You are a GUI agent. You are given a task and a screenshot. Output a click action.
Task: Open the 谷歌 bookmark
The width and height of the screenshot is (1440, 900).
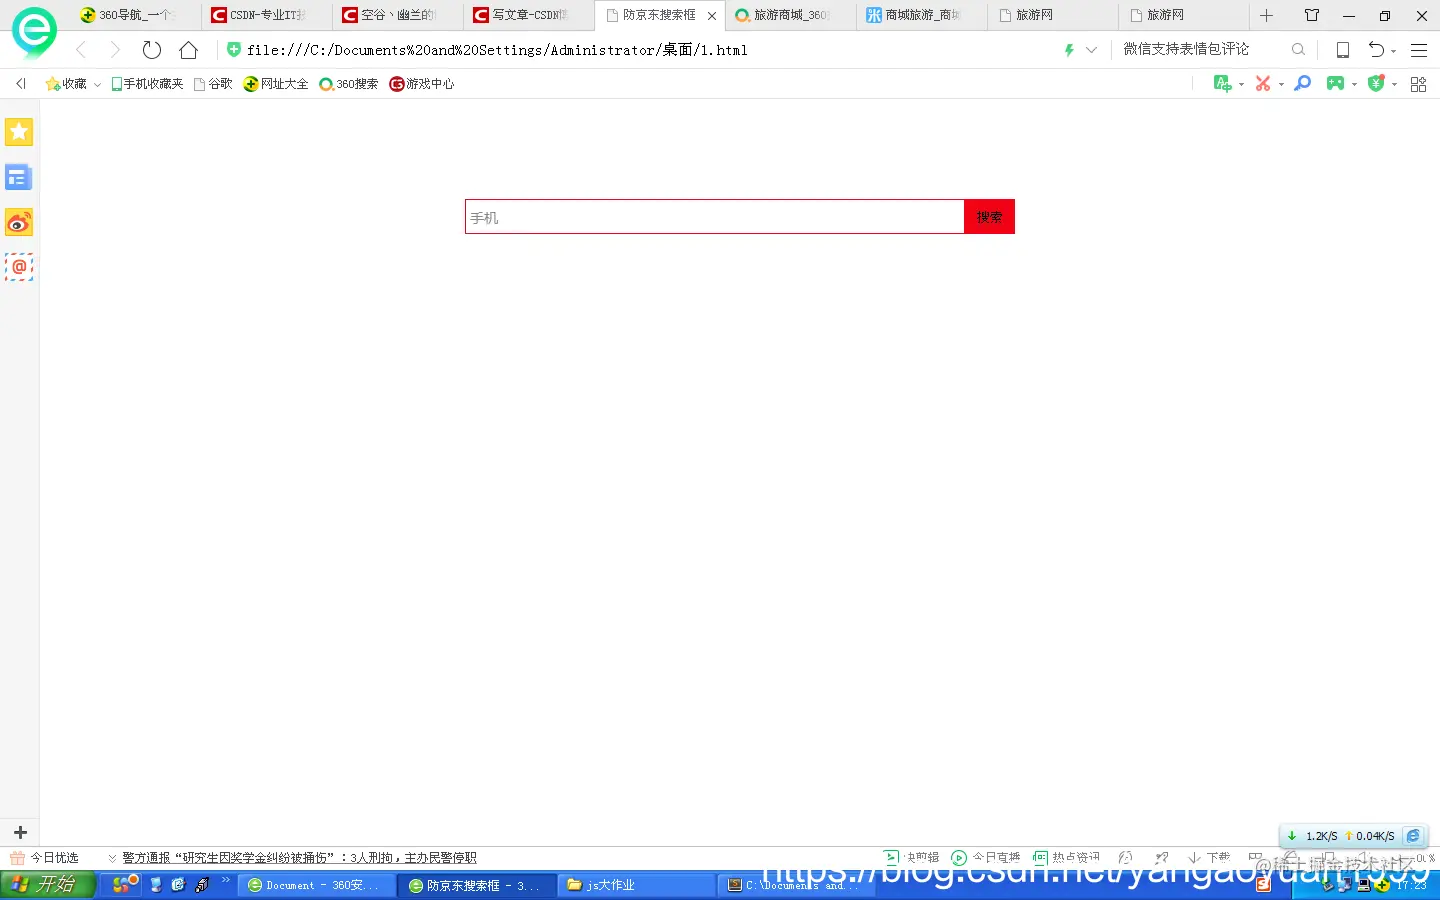coord(213,84)
